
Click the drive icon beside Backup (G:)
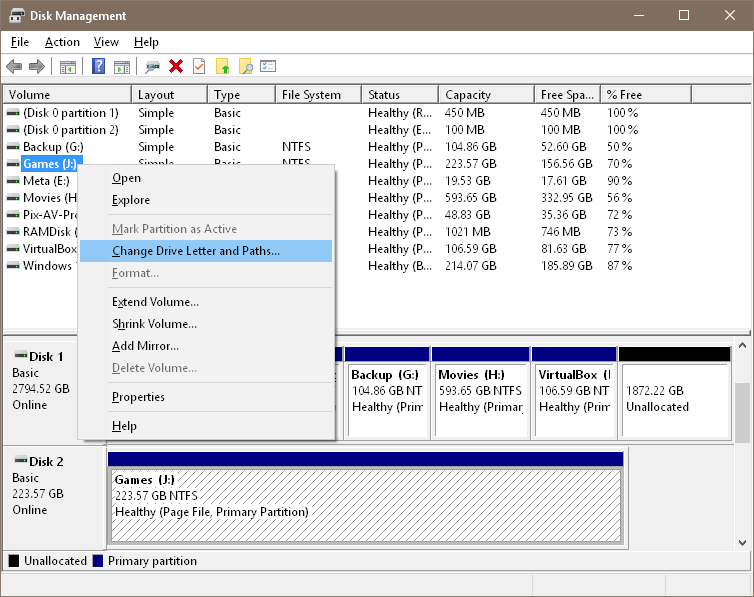point(13,147)
